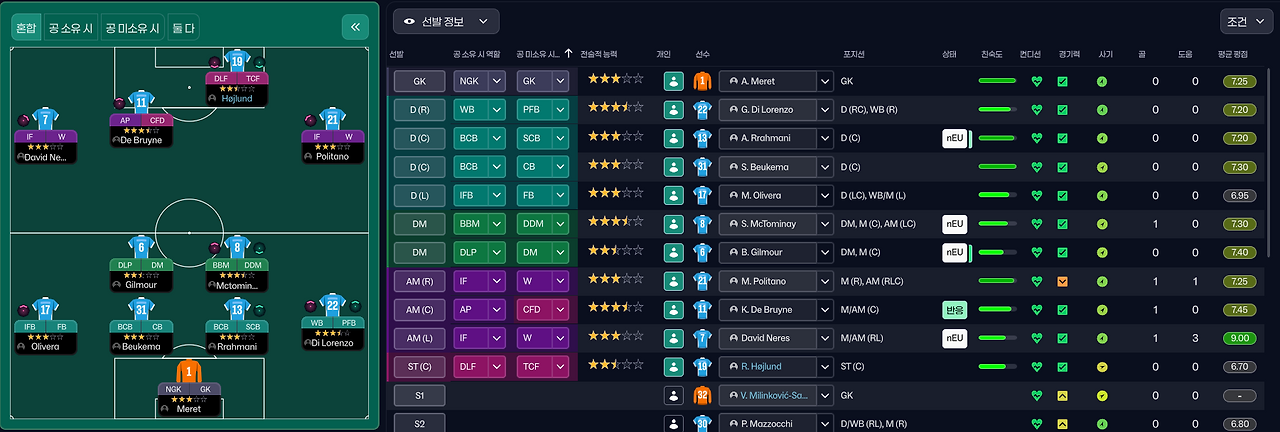Viewport: 1280px width, 432px height.
Task: Click match sharpness check for A. Meret
Action: click(1063, 82)
